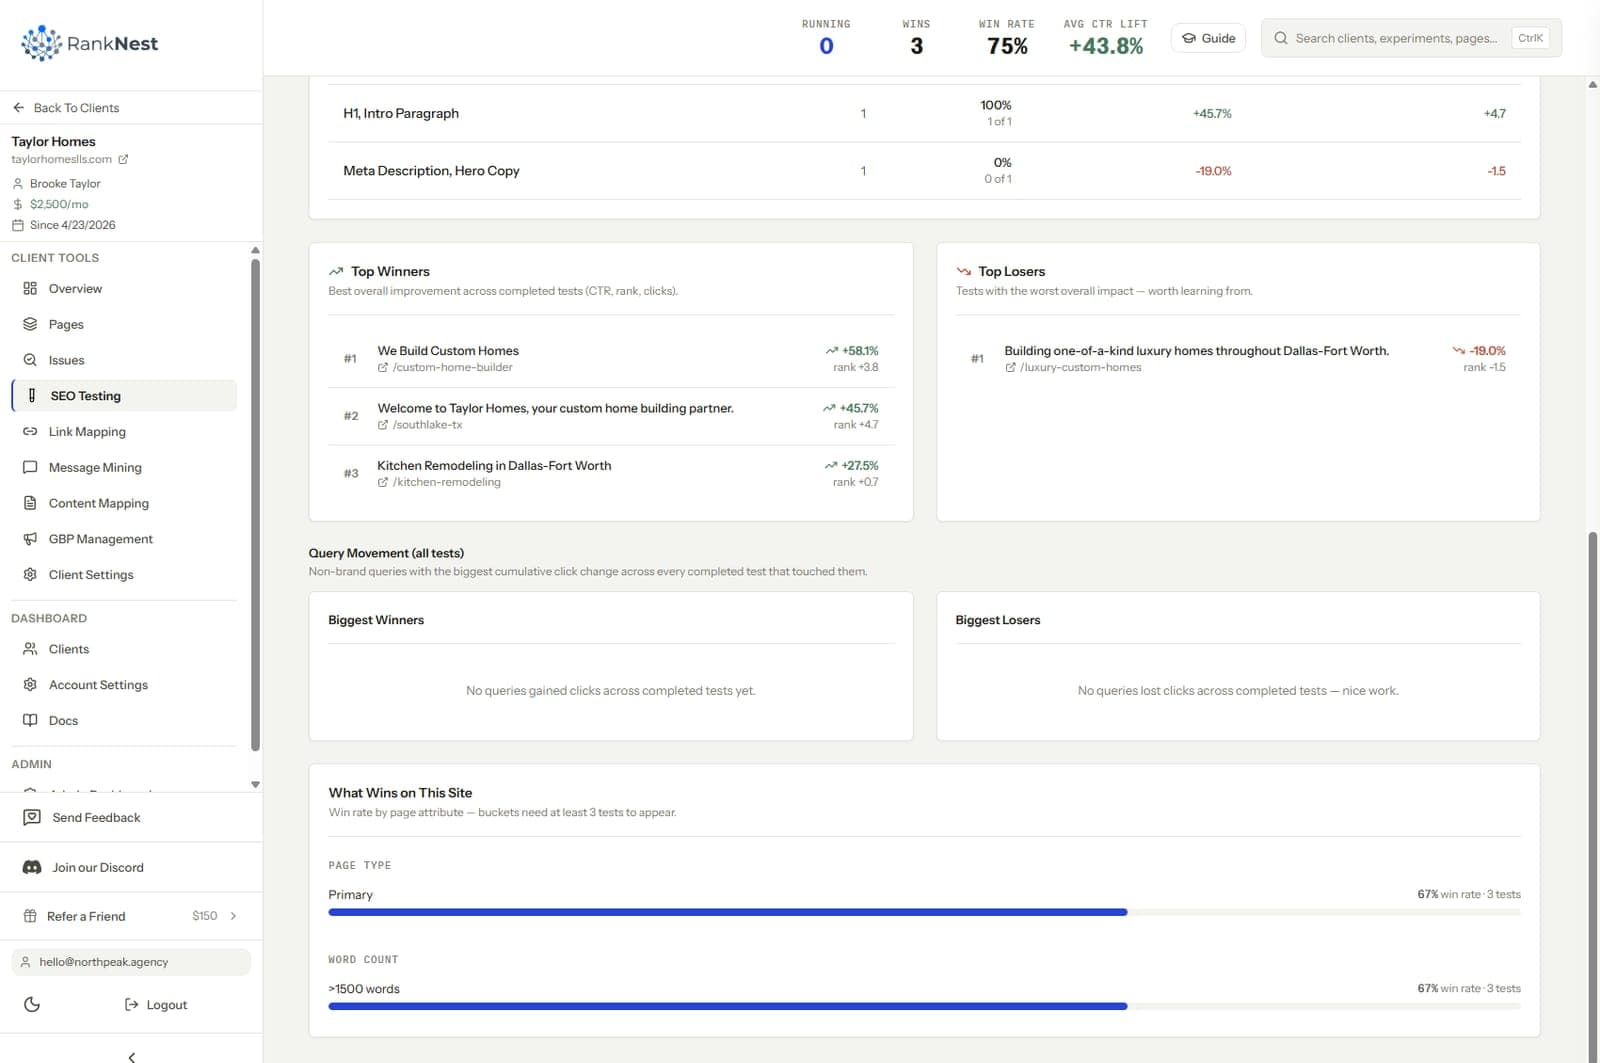1600x1063 pixels.
Task: Open taylorhomesllc.com website link
Action: point(61,159)
